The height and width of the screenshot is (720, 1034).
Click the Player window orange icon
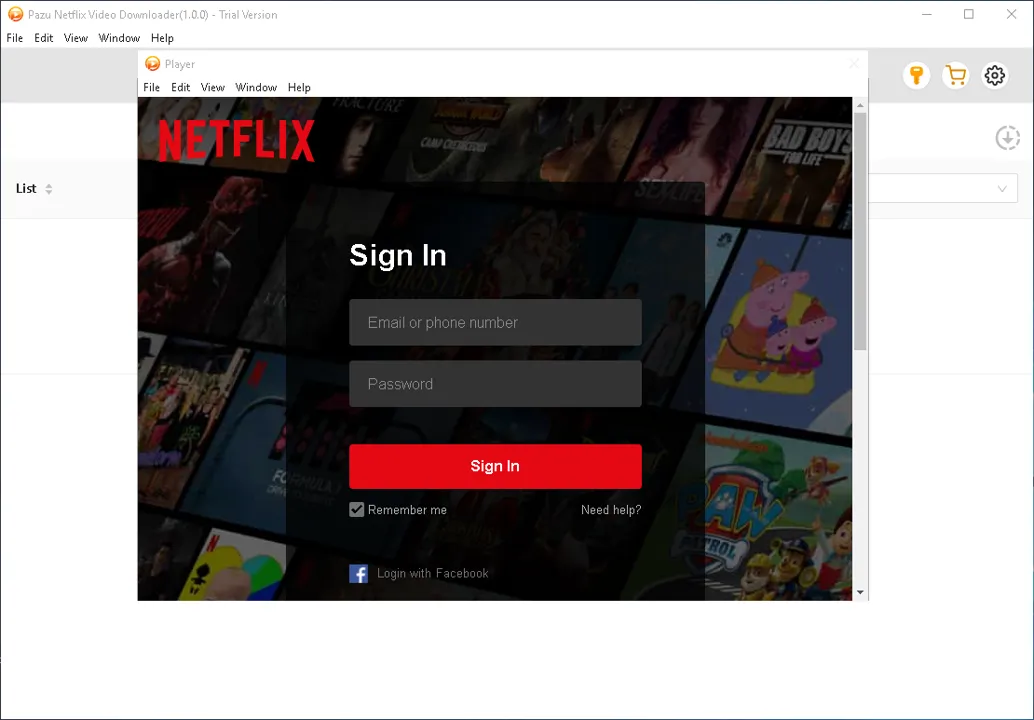pyautogui.click(x=152, y=64)
